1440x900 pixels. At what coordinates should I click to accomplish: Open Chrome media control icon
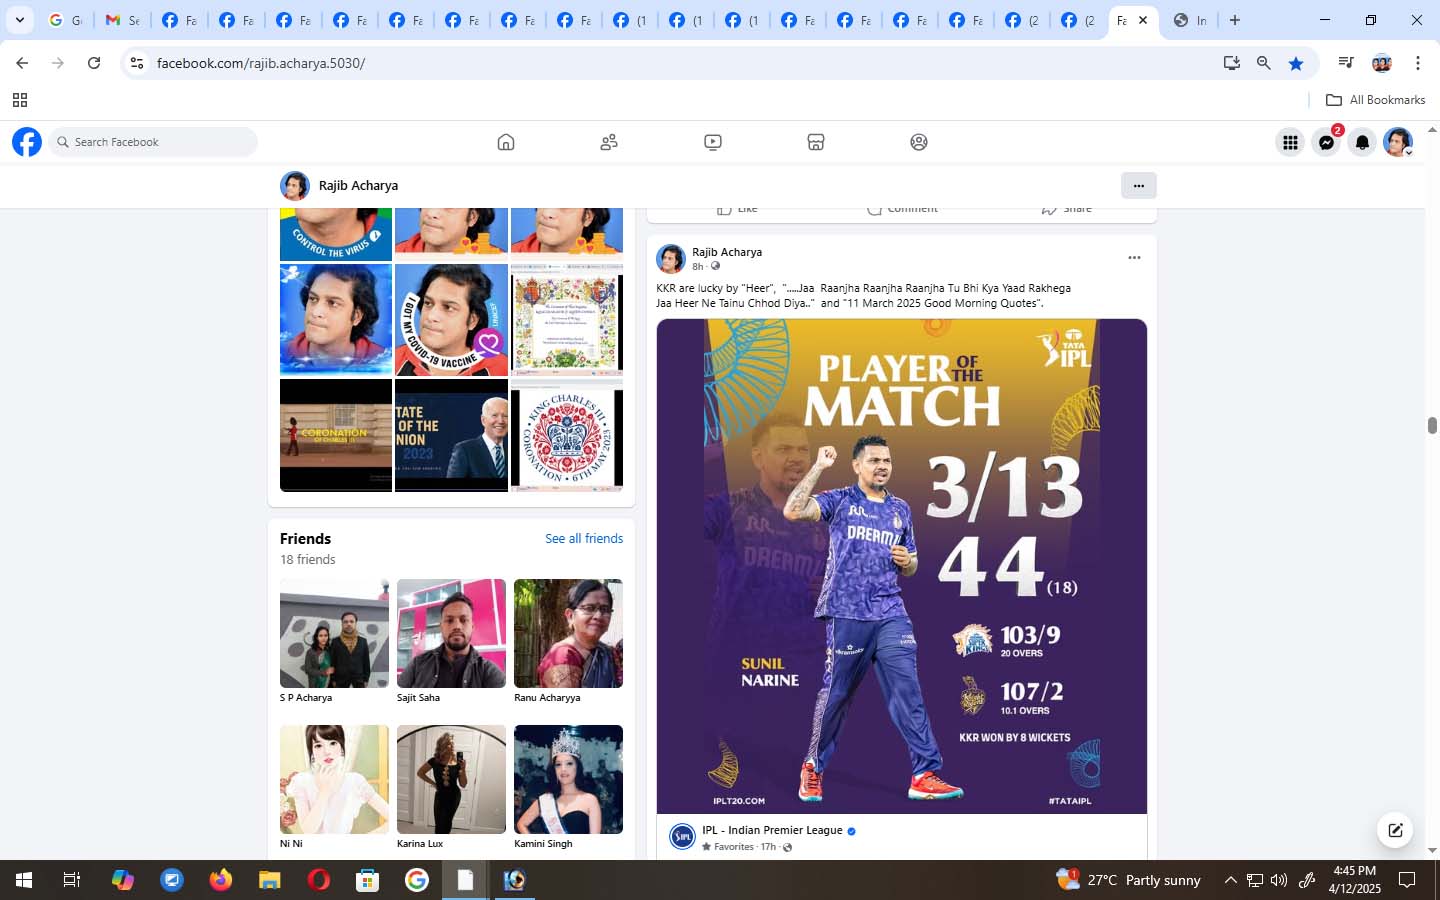click(x=1346, y=63)
